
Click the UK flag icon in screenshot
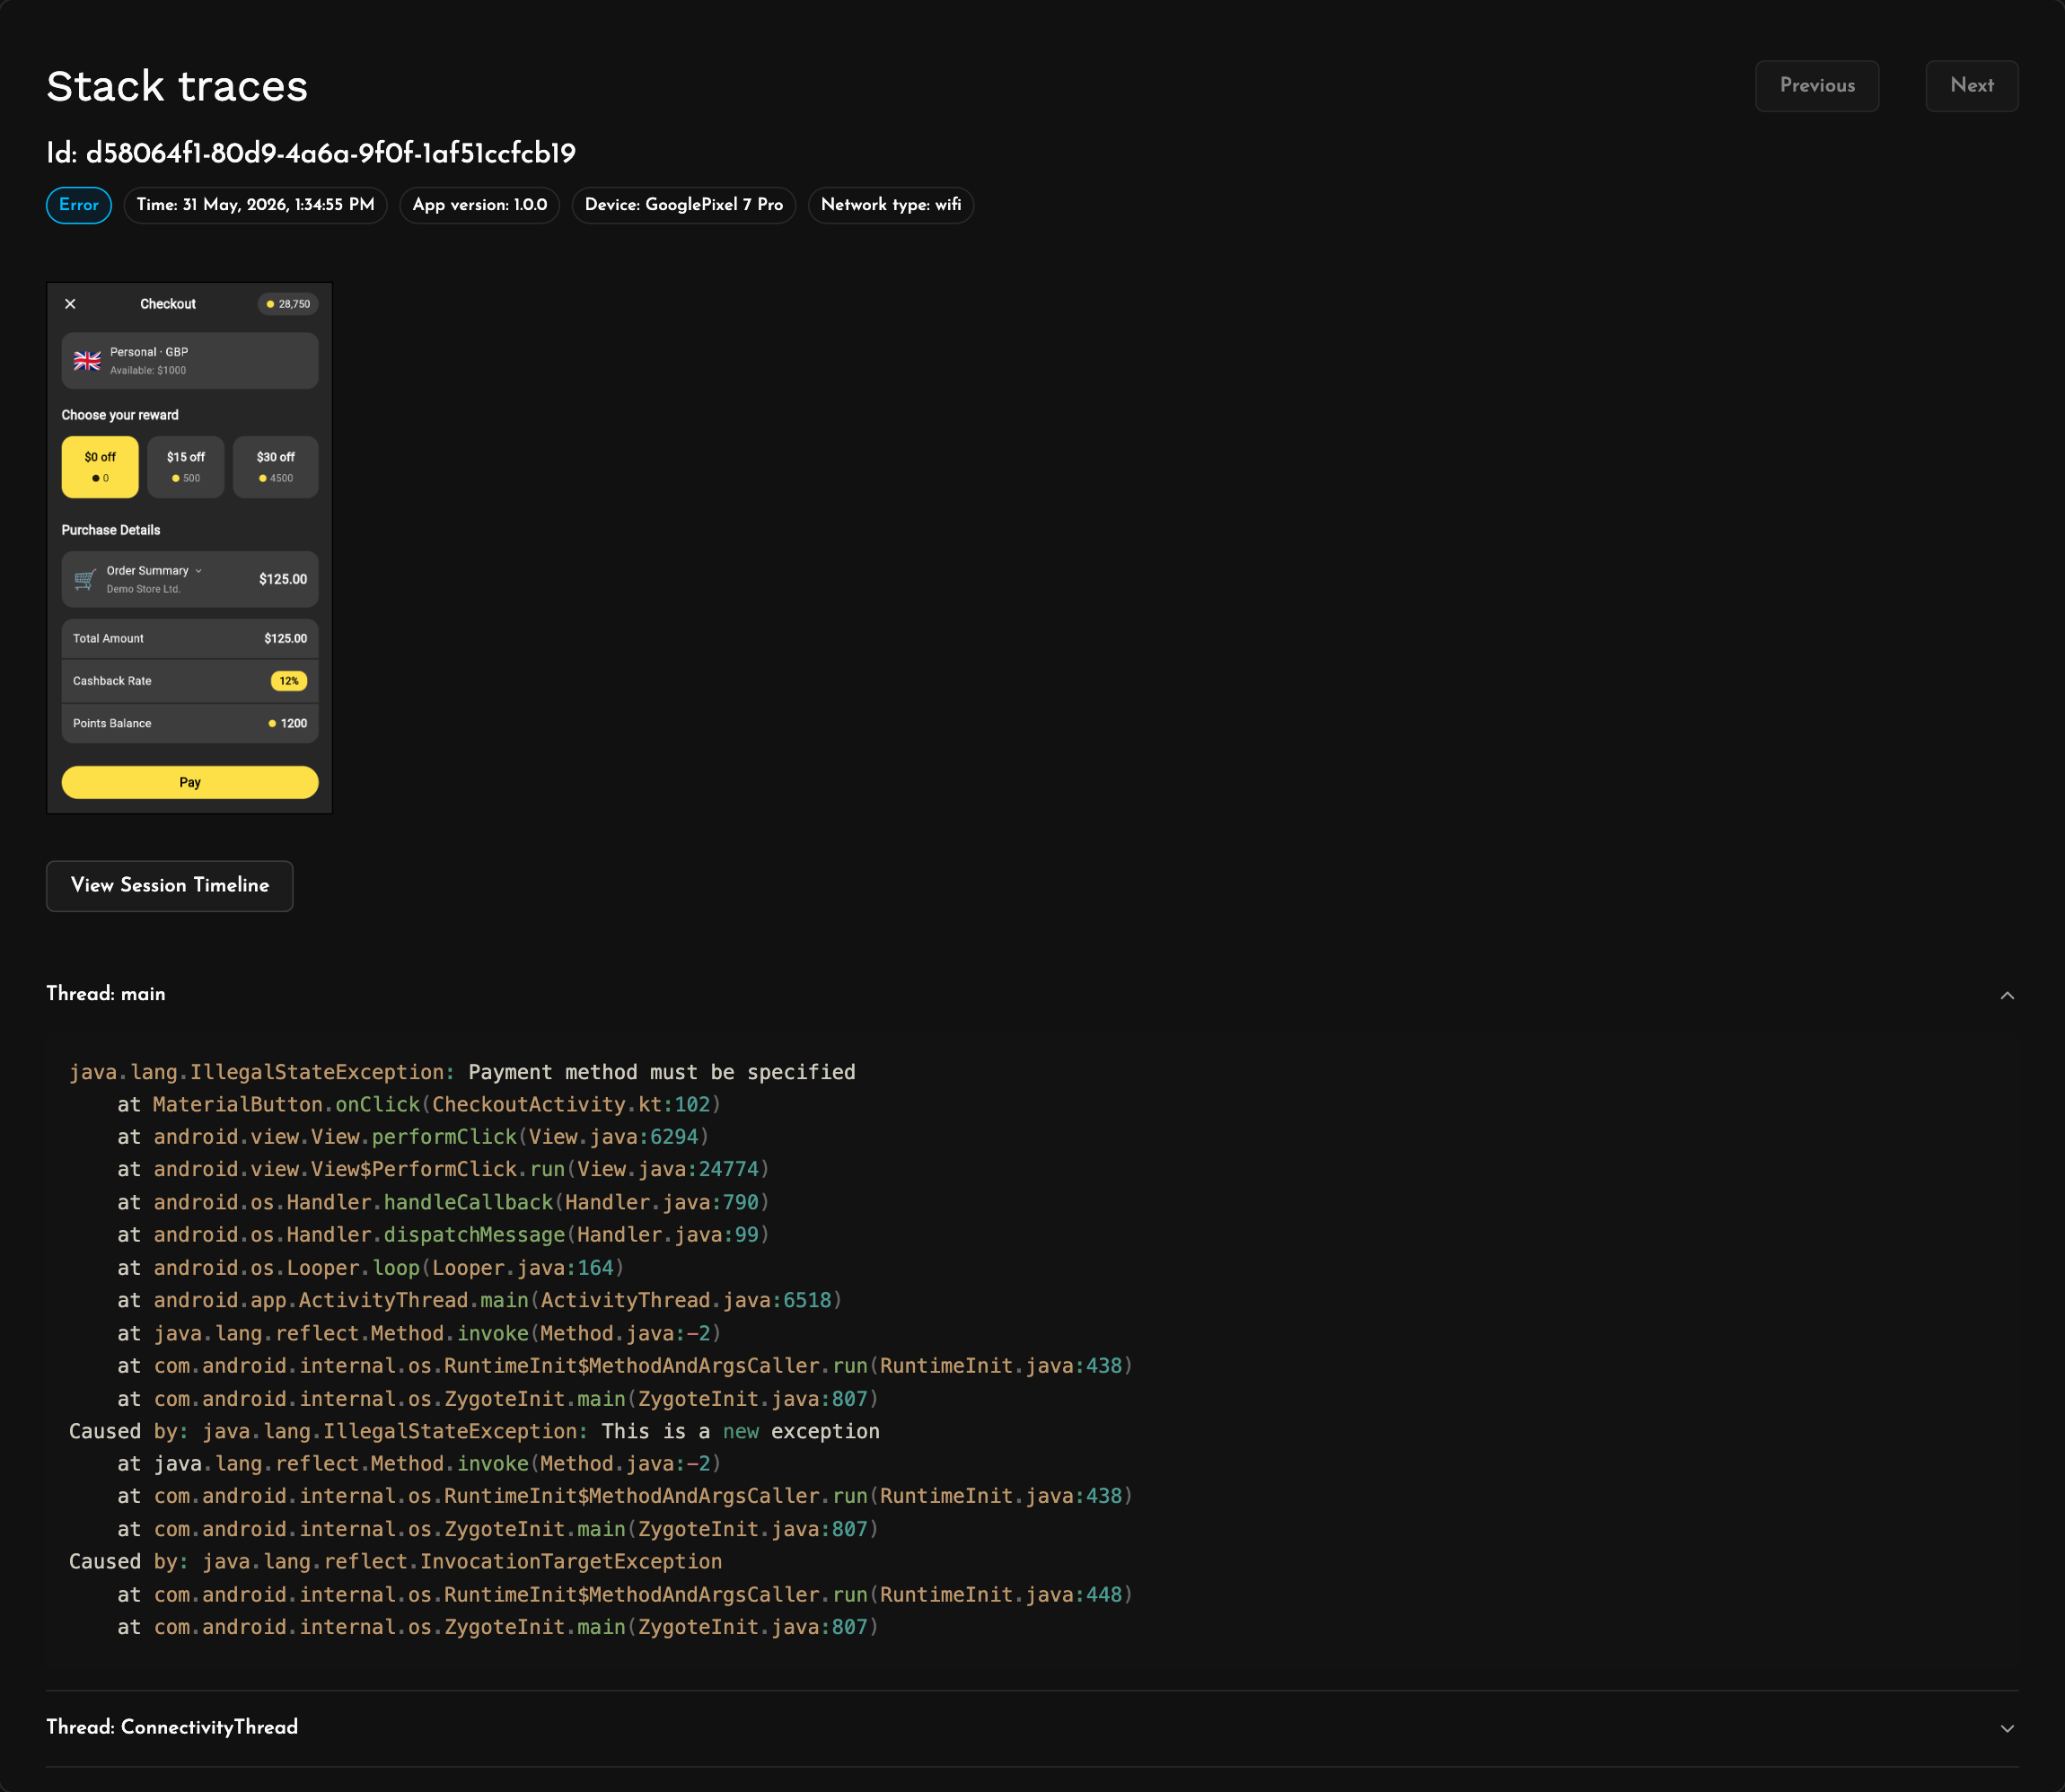pos(87,361)
